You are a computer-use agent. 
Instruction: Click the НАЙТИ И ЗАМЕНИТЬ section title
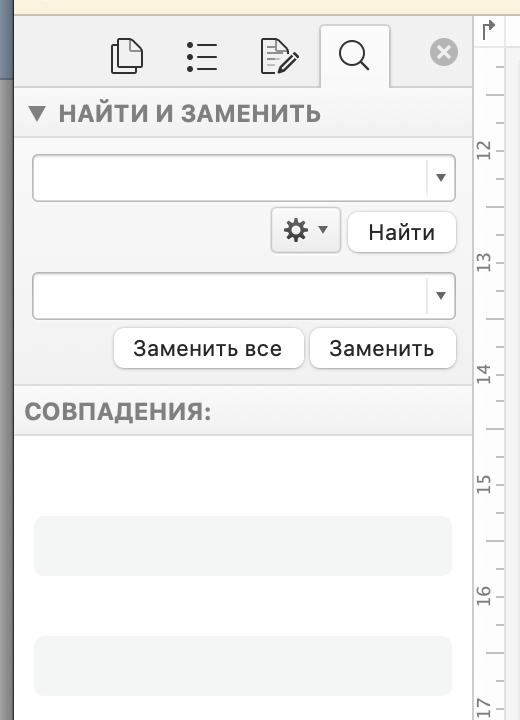(190, 113)
